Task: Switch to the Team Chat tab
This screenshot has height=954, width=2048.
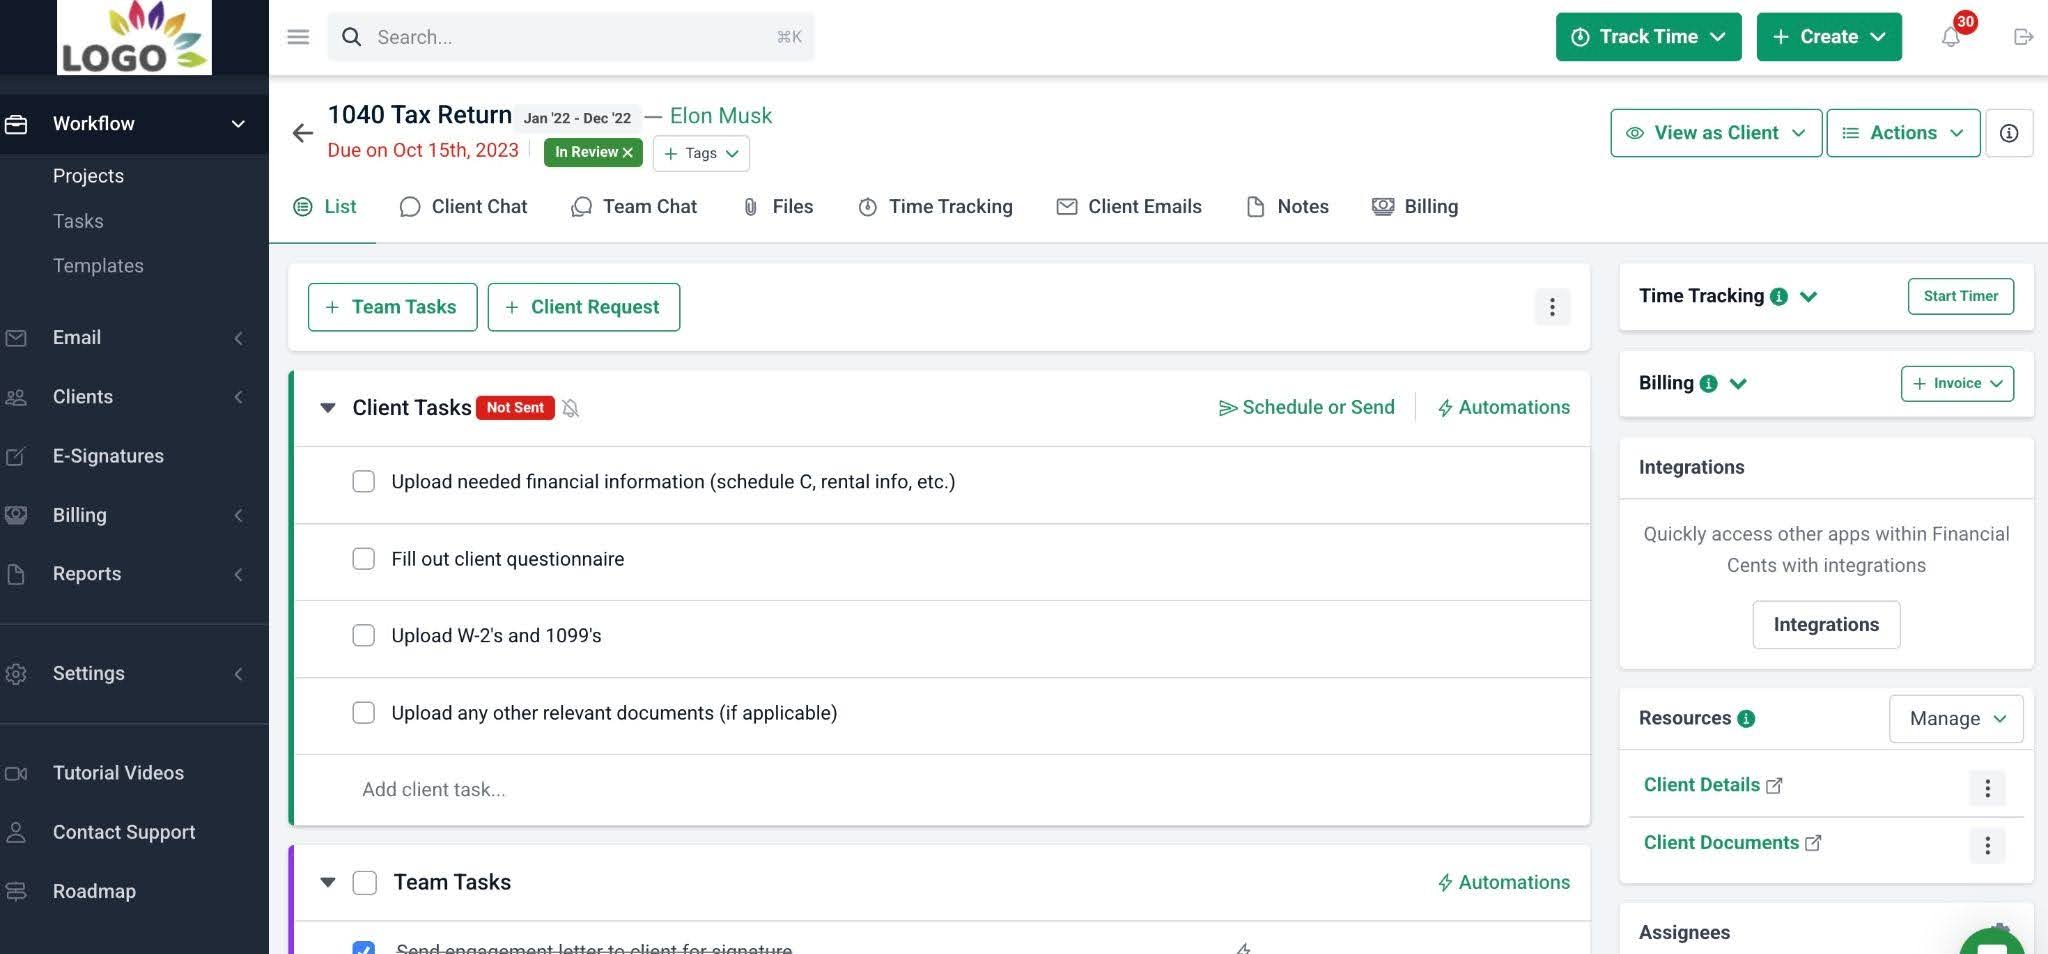Action: click(x=633, y=207)
